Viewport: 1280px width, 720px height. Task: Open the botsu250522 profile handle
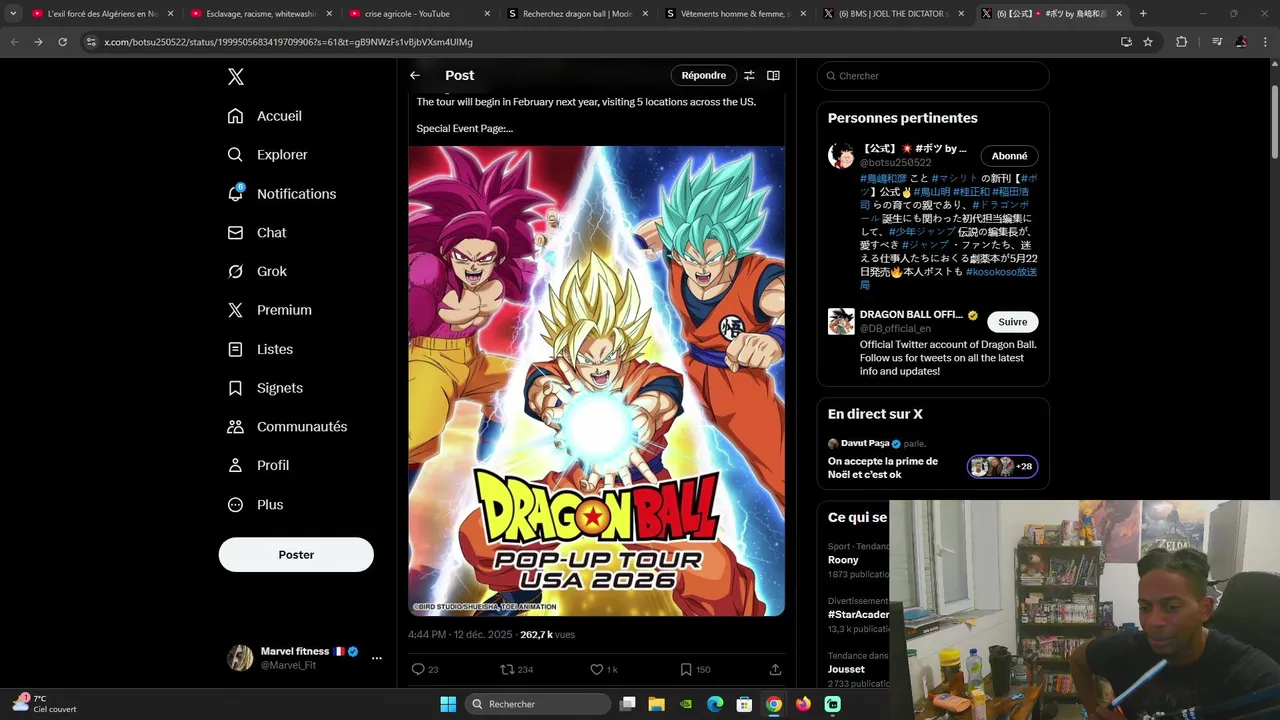[x=895, y=162]
